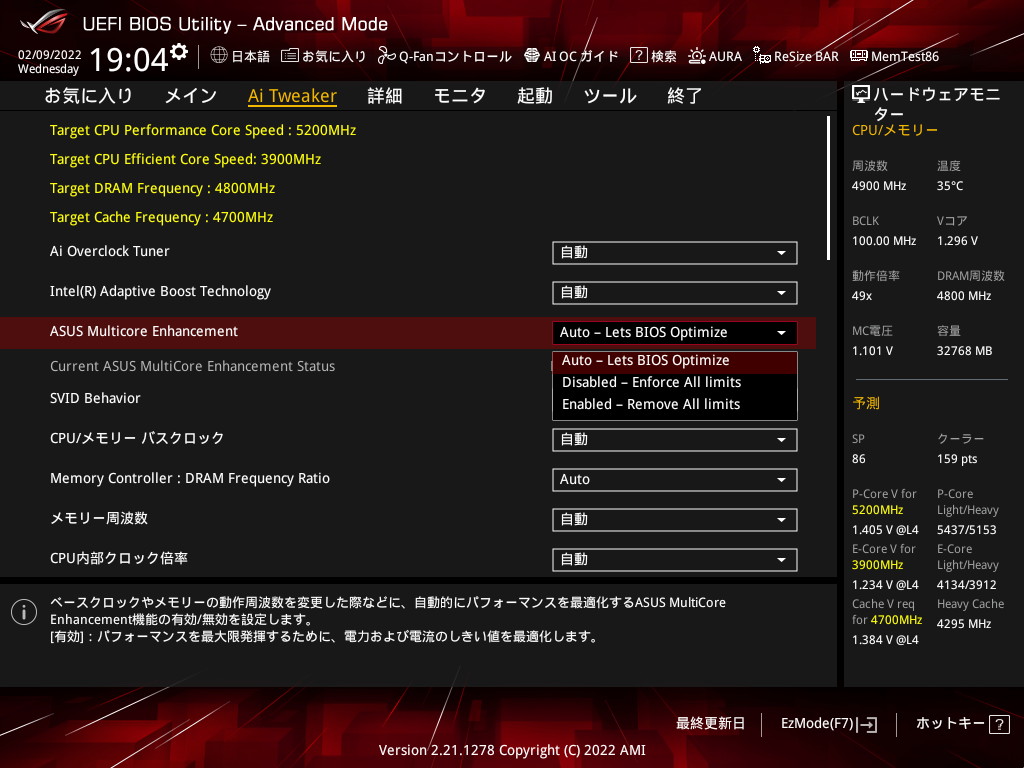Viewport: 1024px width, 768px height.
Task: Click 32768 MB capacity value
Action: point(965,351)
